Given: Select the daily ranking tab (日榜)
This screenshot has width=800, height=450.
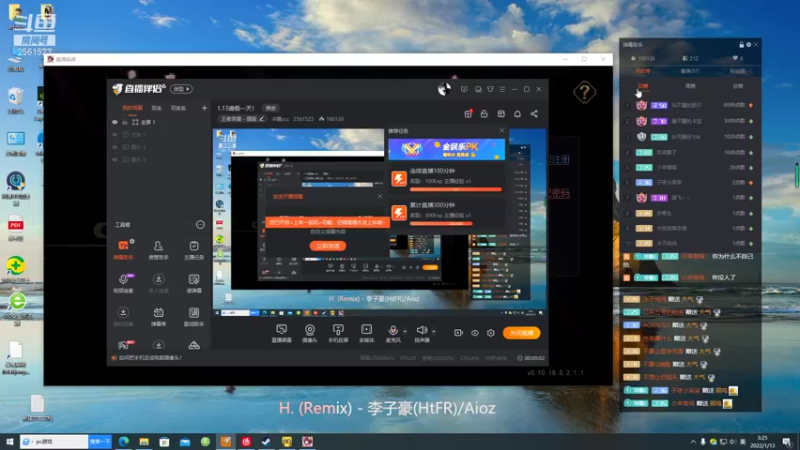Looking at the screenshot, I should point(643,86).
